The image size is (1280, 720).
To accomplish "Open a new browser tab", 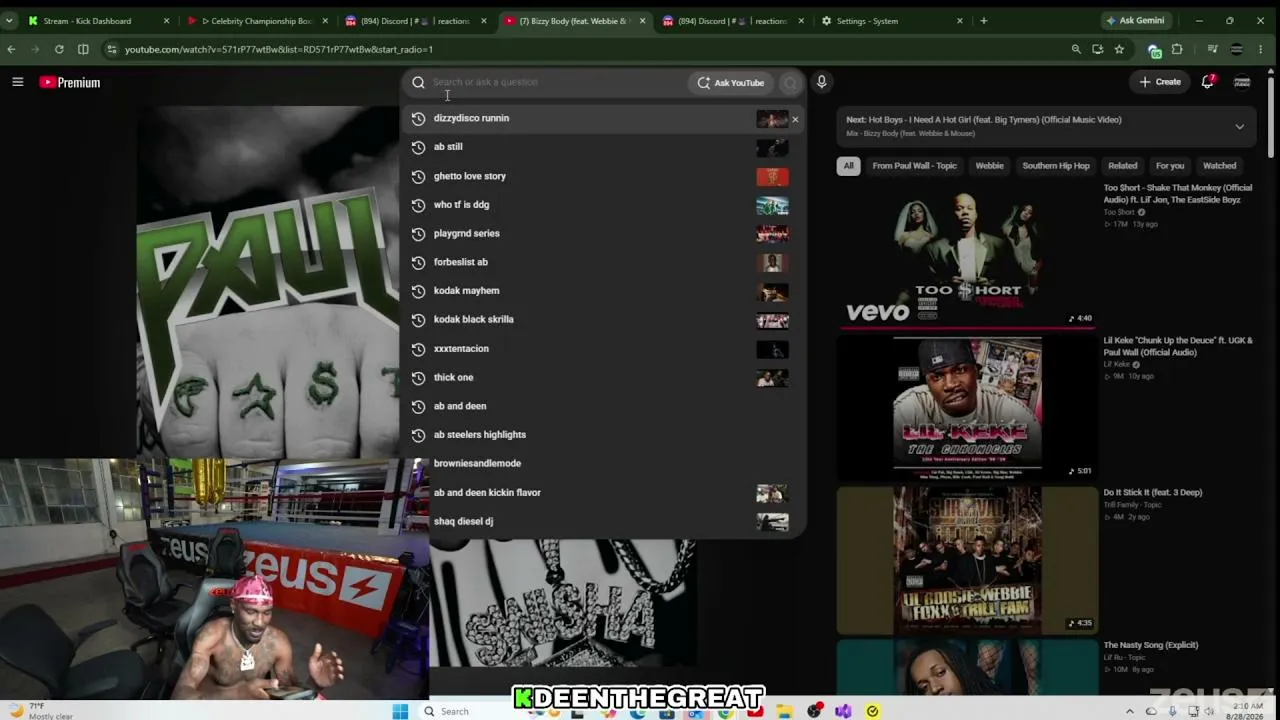I will 984,20.
